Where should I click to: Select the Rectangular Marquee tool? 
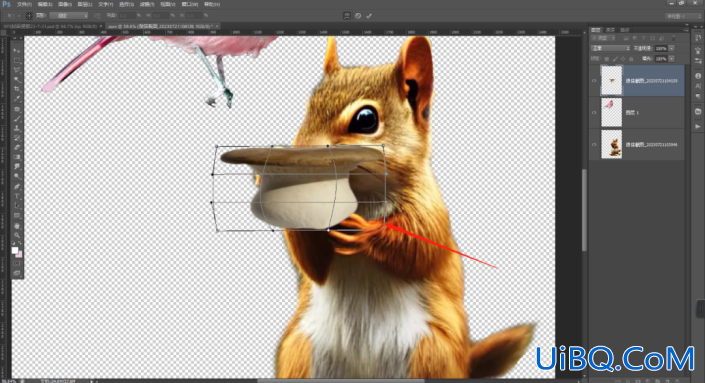17,60
